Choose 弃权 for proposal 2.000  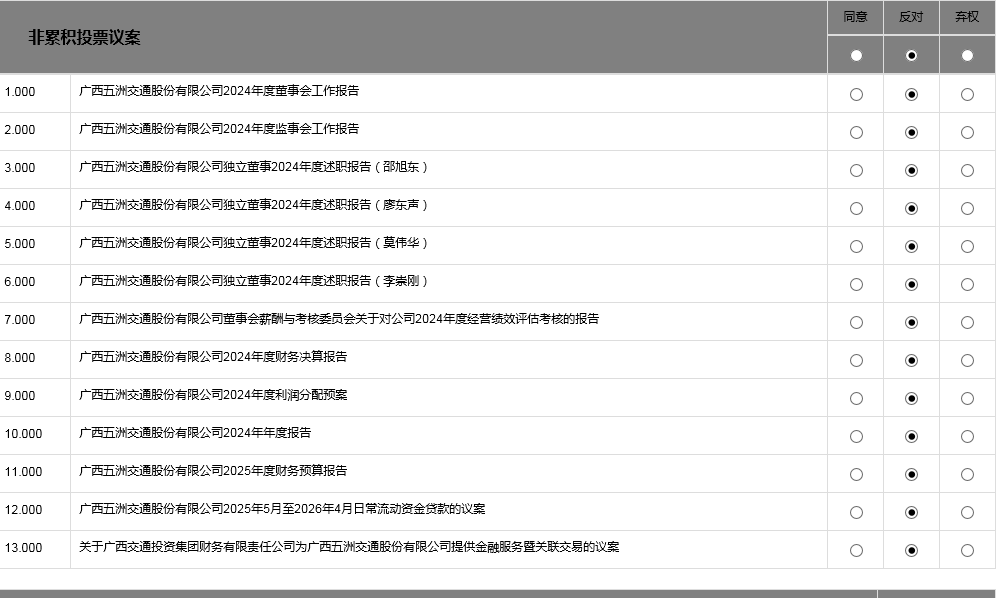(967, 133)
